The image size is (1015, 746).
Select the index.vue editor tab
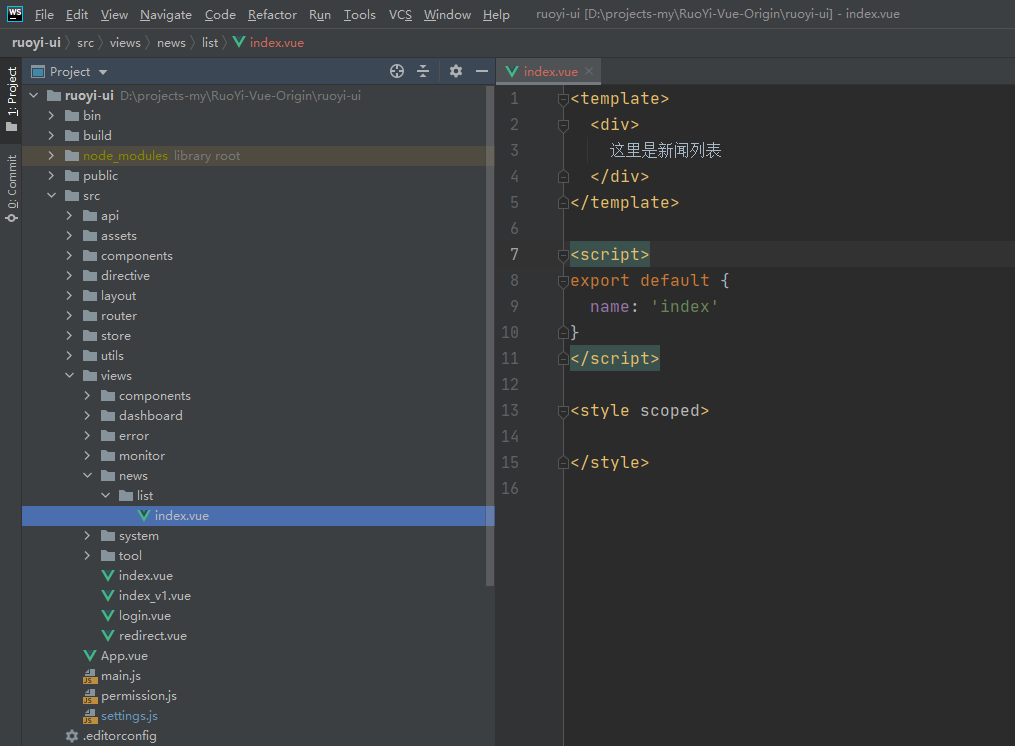[x=548, y=71]
